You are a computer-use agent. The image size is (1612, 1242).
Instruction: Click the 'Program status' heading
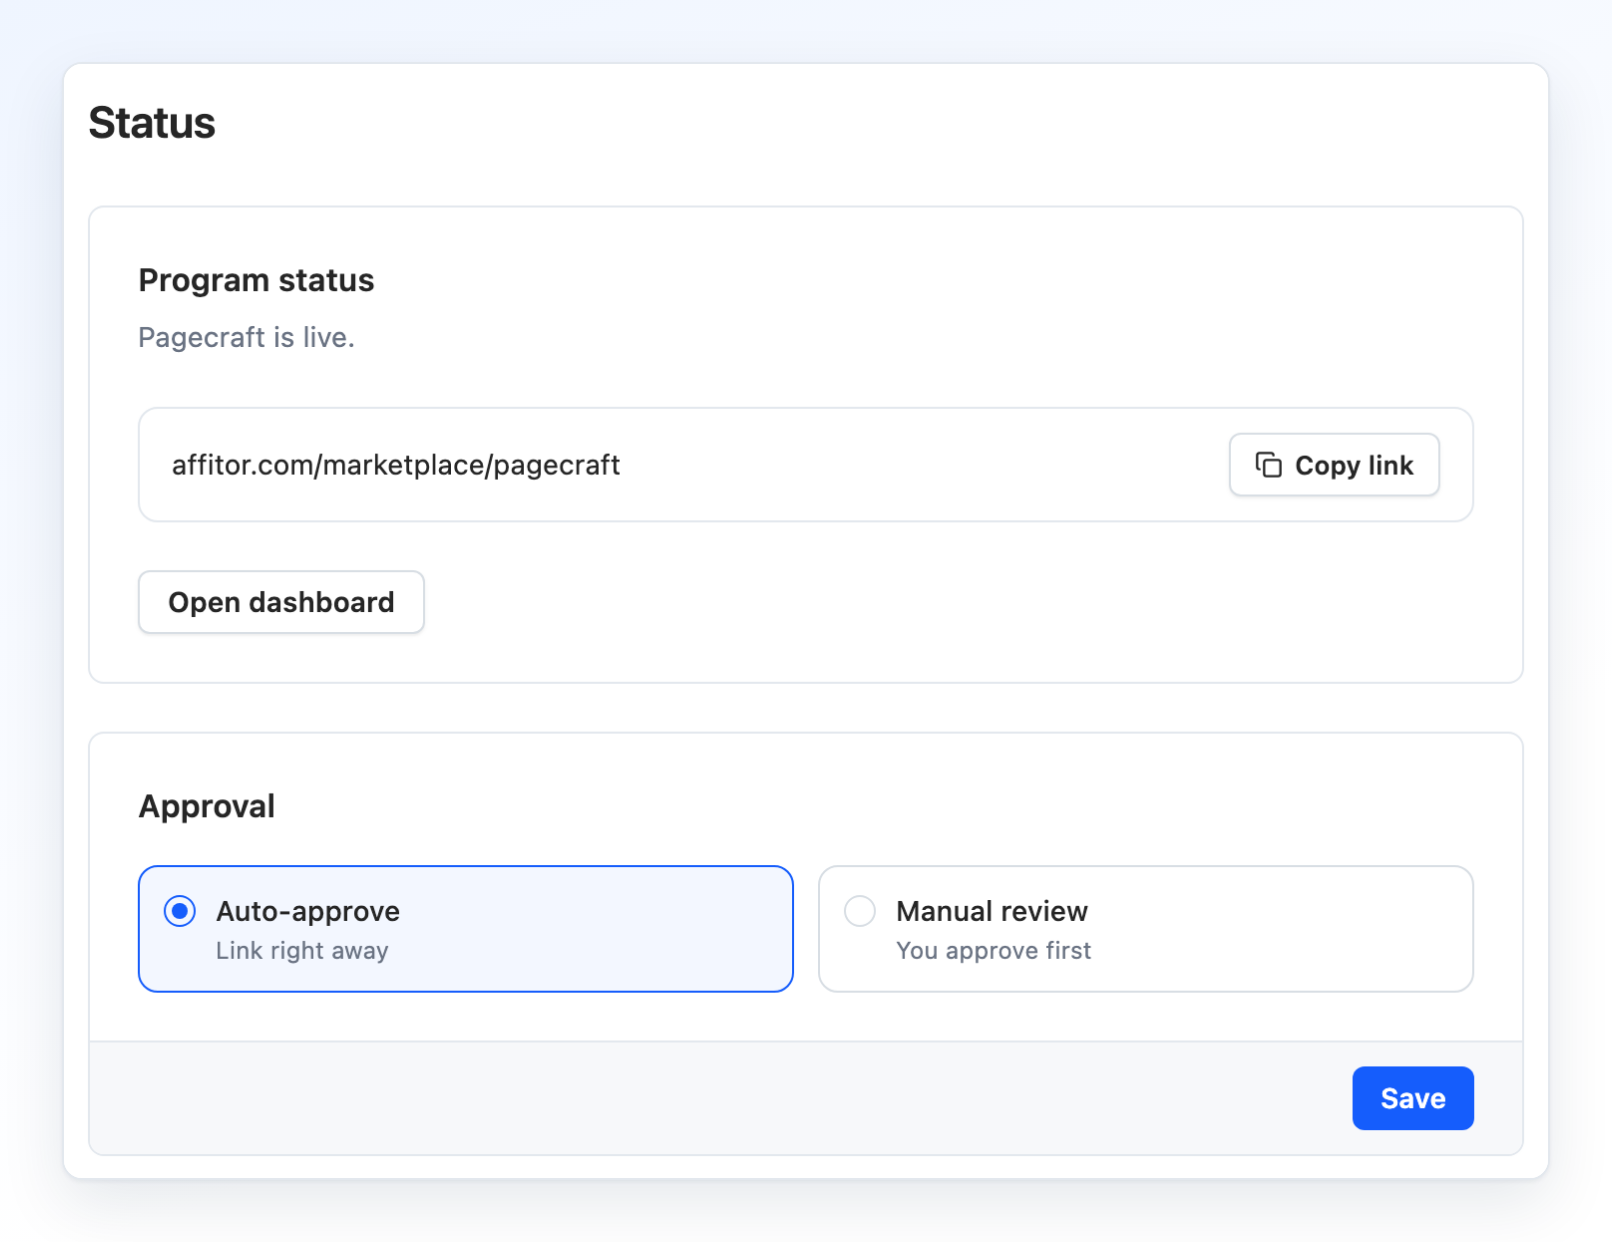point(256,281)
